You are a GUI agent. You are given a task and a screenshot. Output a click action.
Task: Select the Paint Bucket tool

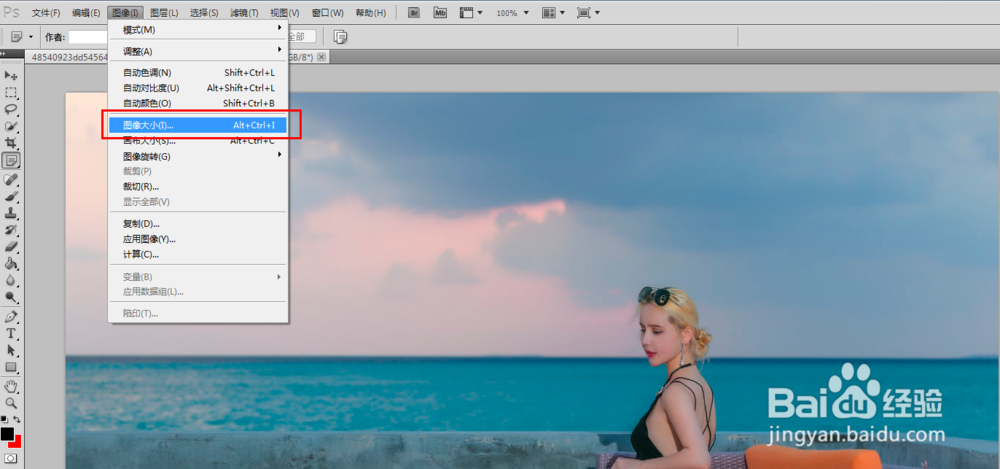(11, 263)
